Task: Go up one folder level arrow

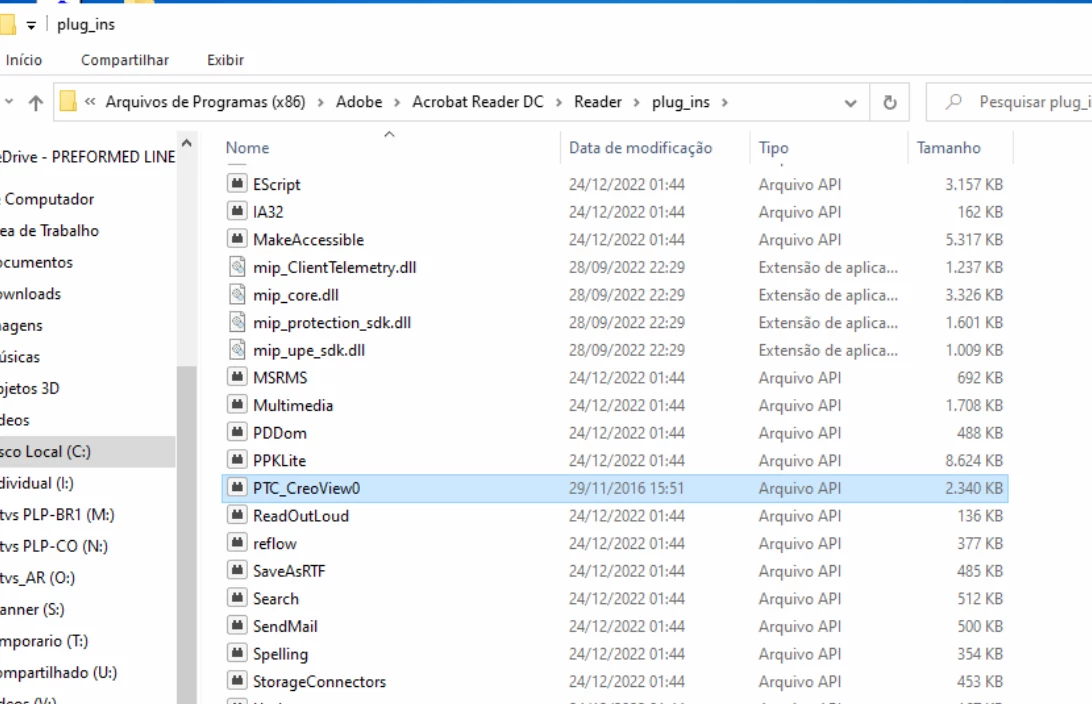Action: (36, 103)
